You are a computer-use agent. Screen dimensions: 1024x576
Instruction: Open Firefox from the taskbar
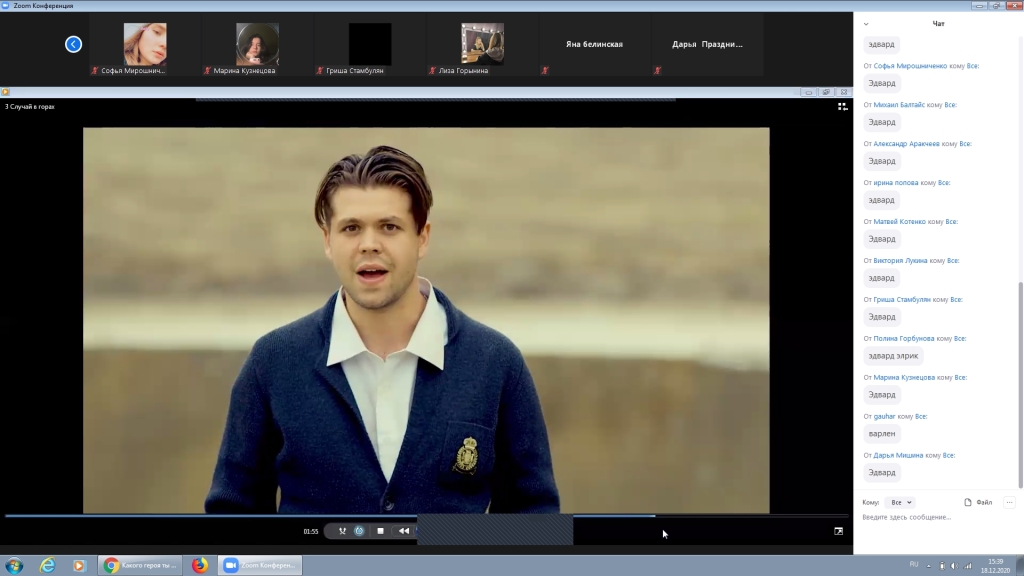(200, 566)
